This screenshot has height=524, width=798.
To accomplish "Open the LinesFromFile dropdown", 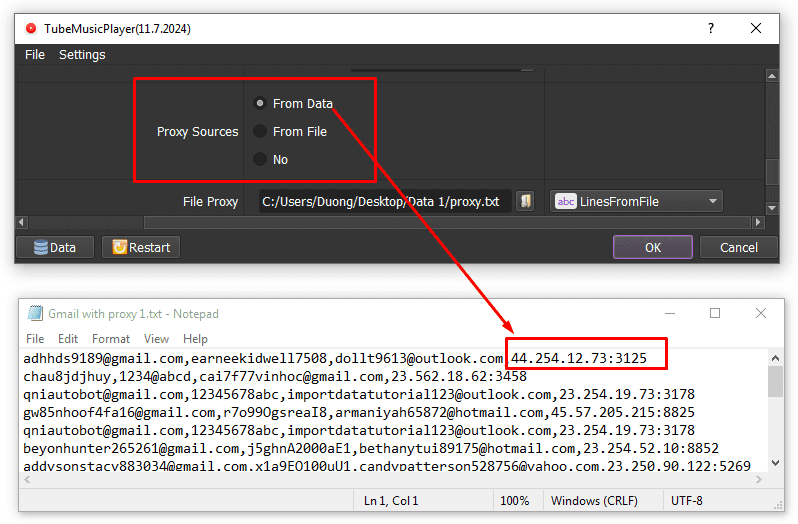I will (x=636, y=201).
